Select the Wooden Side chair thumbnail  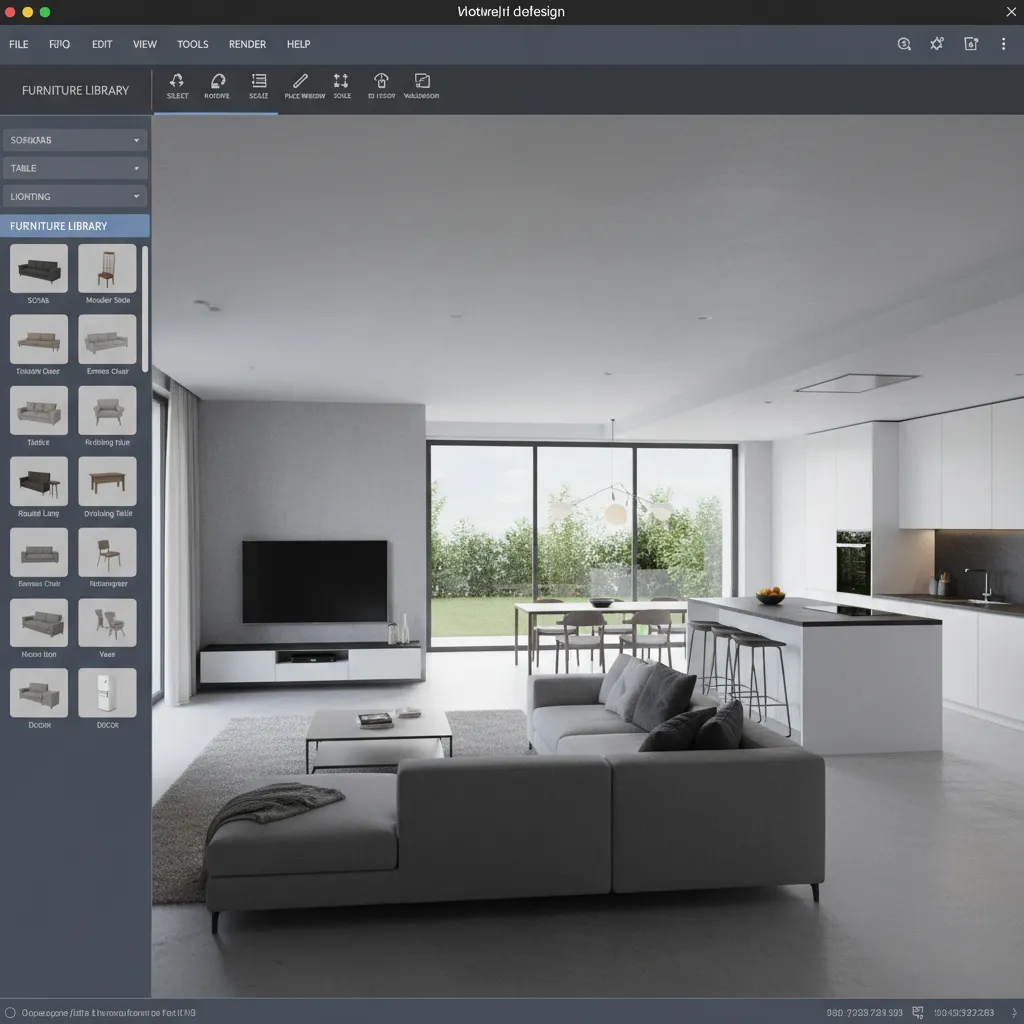coord(107,266)
